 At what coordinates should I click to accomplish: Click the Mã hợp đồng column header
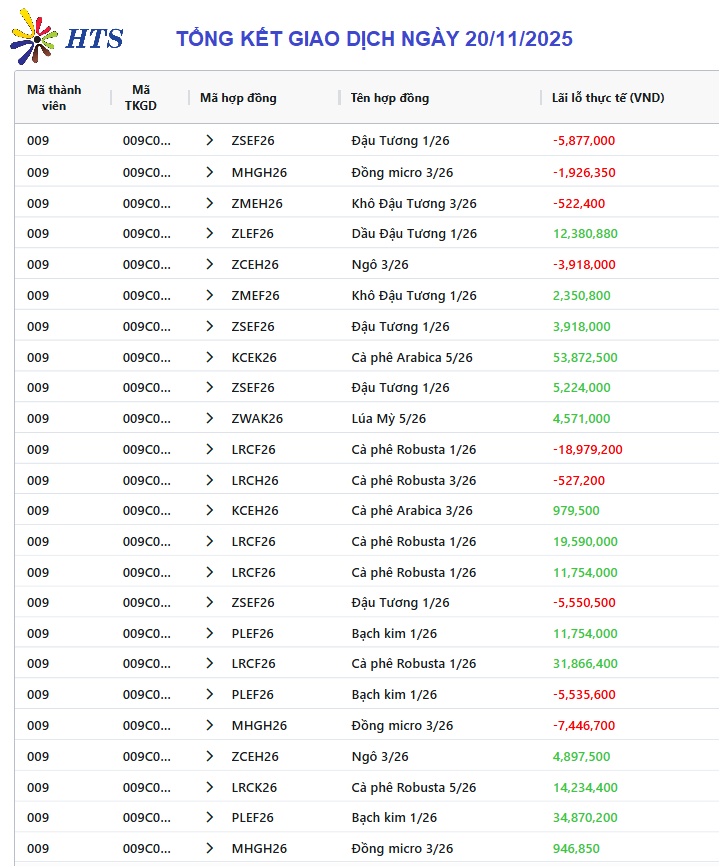coord(238,98)
